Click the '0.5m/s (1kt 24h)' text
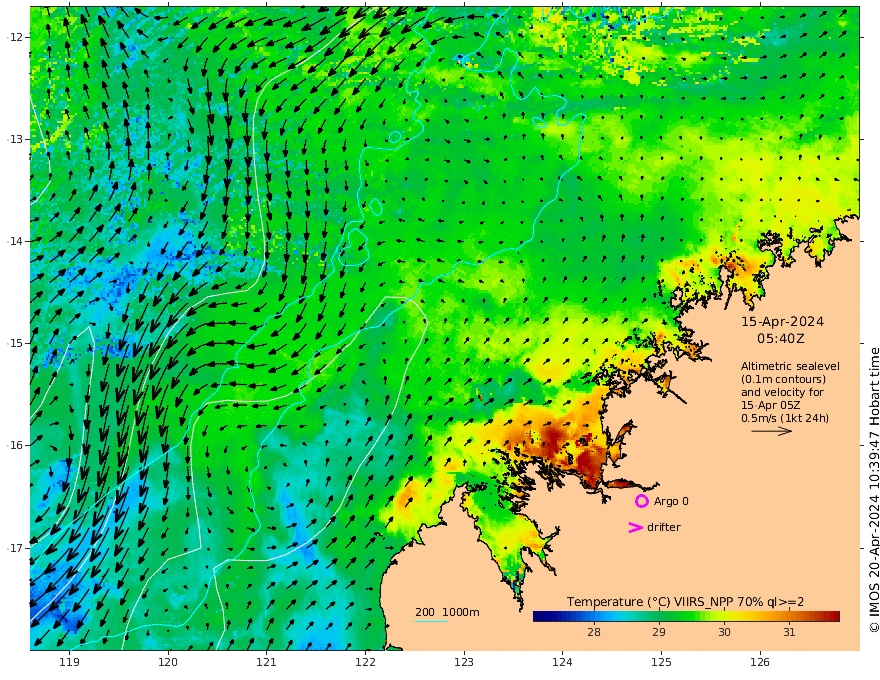Viewport: 880px width, 680px height. coord(785,418)
